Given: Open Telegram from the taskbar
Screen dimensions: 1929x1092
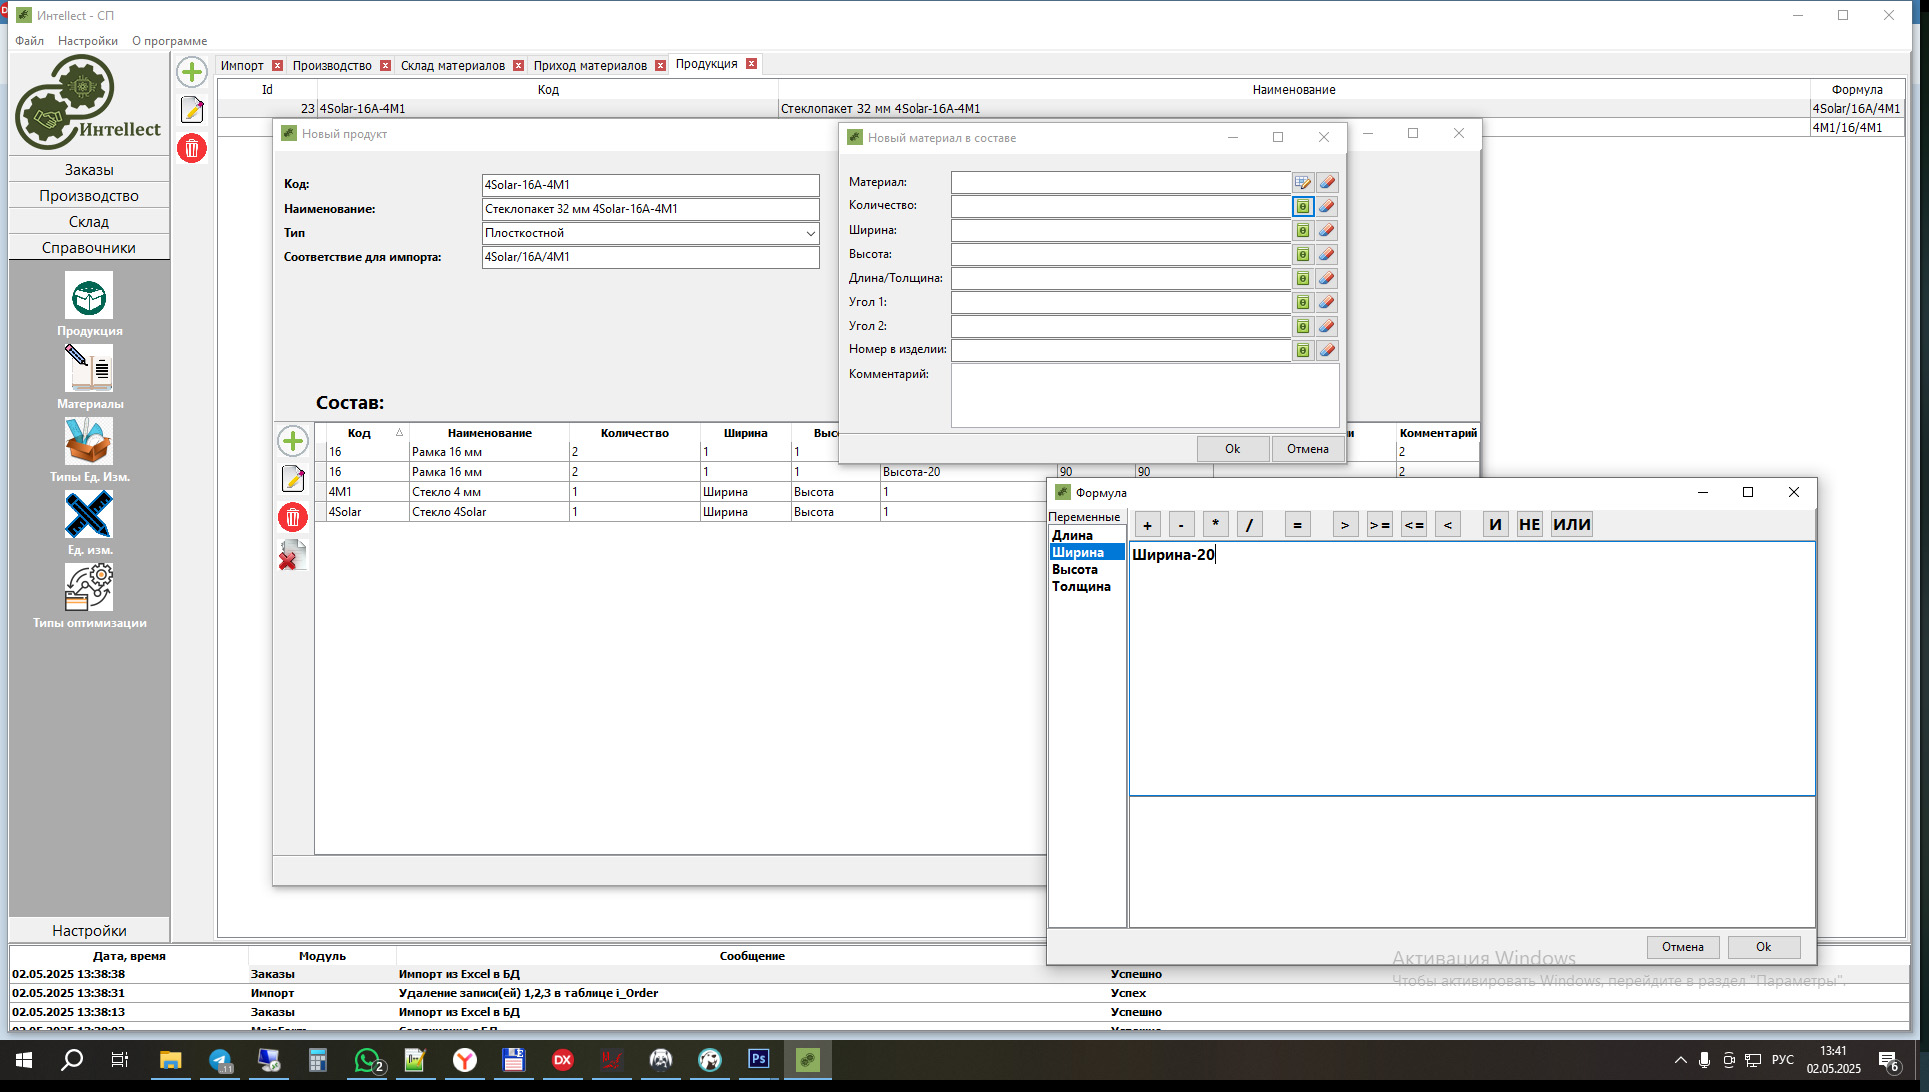Looking at the screenshot, I should pyautogui.click(x=220, y=1060).
